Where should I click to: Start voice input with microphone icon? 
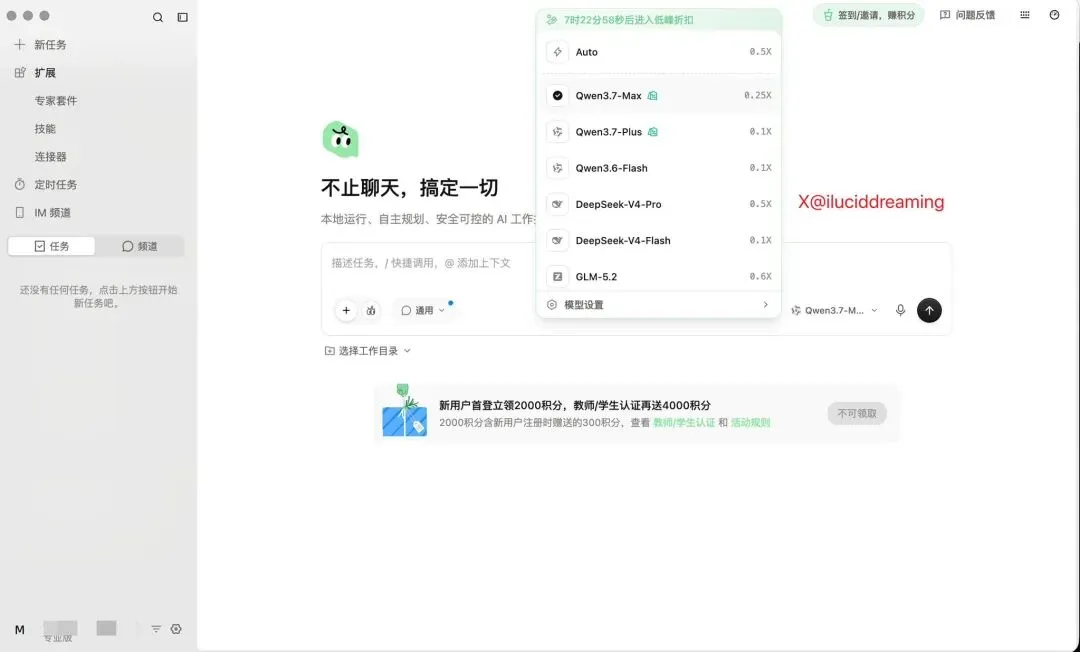click(x=900, y=311)
